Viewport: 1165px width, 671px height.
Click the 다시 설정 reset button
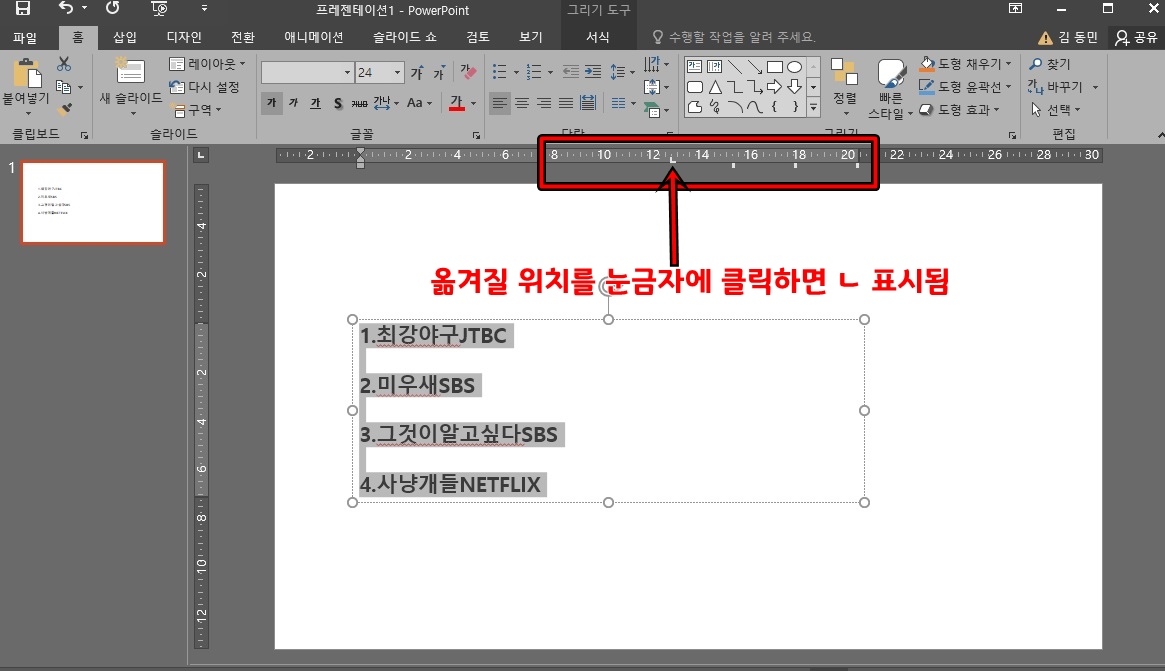click(204, 87)
